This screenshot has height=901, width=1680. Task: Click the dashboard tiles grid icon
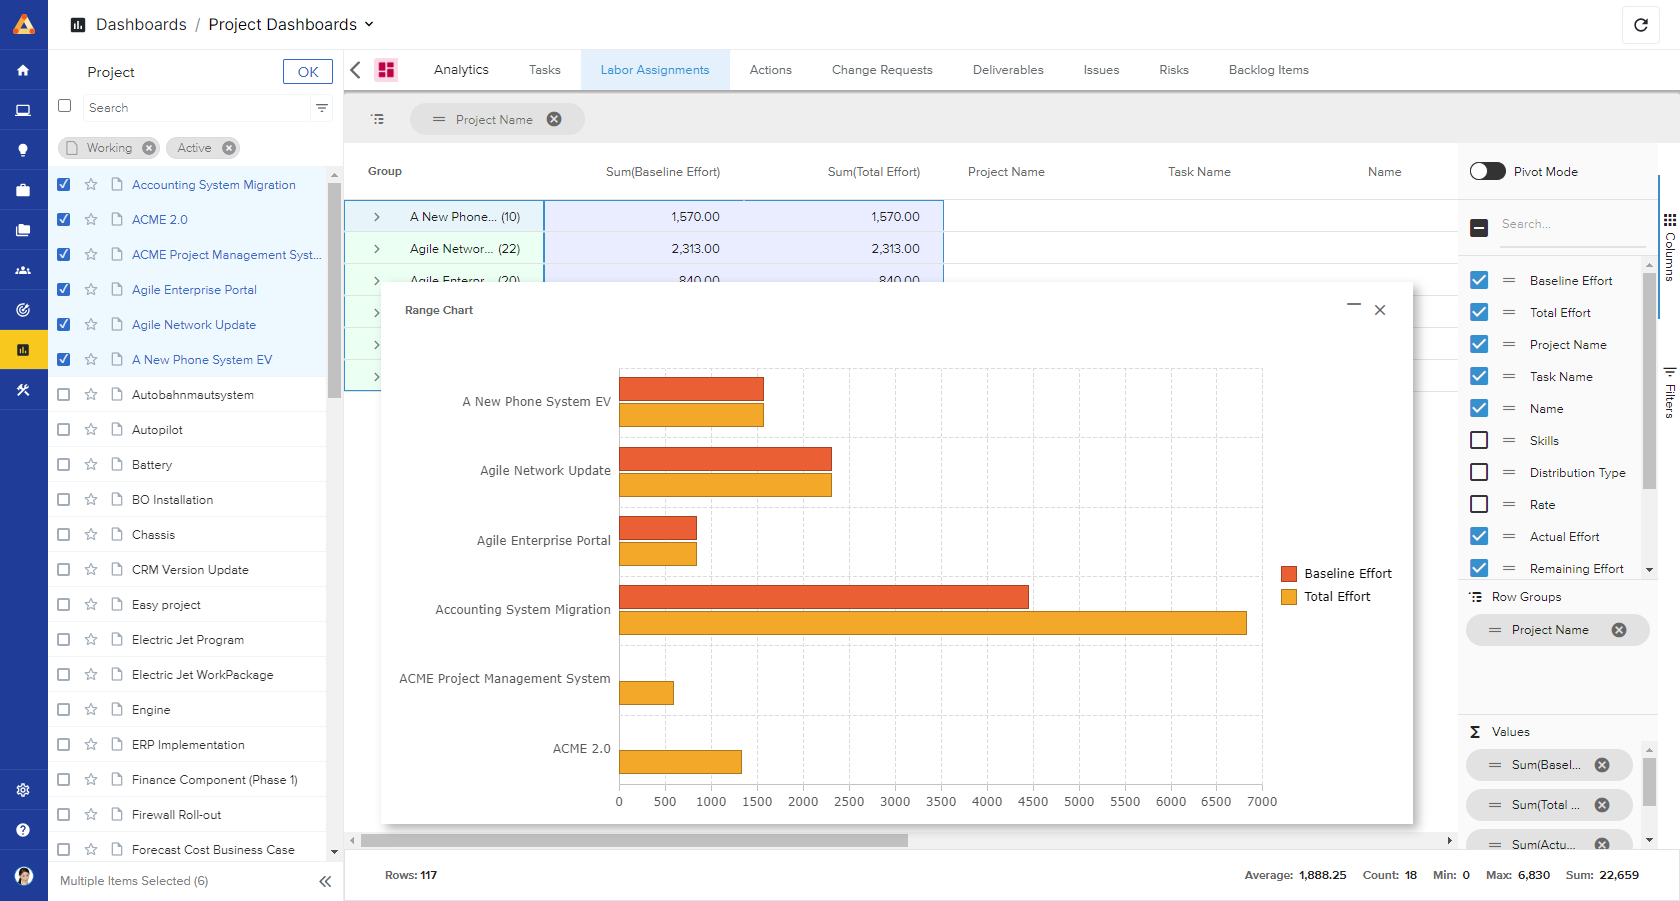pos(386,70)
